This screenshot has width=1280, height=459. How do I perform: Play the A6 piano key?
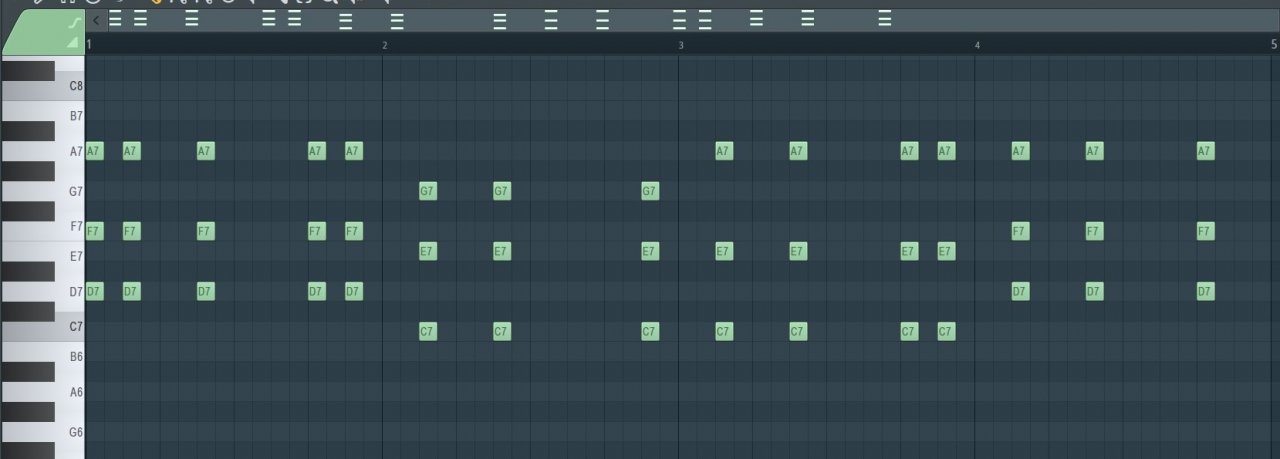(69, 393)
